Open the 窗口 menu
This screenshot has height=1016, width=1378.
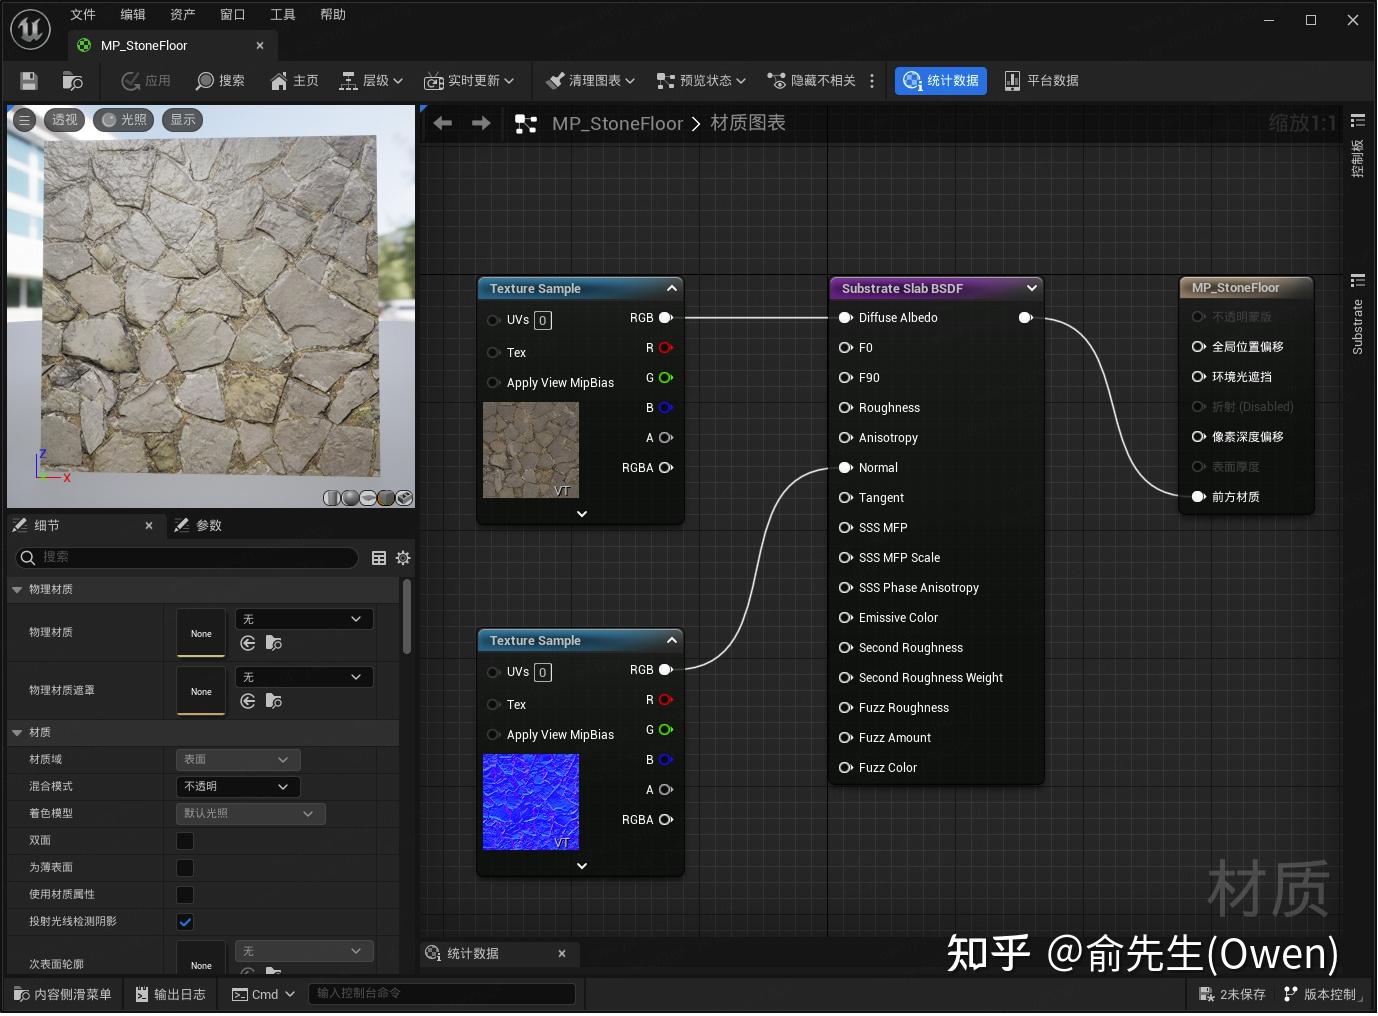click(x=232, y=14)
